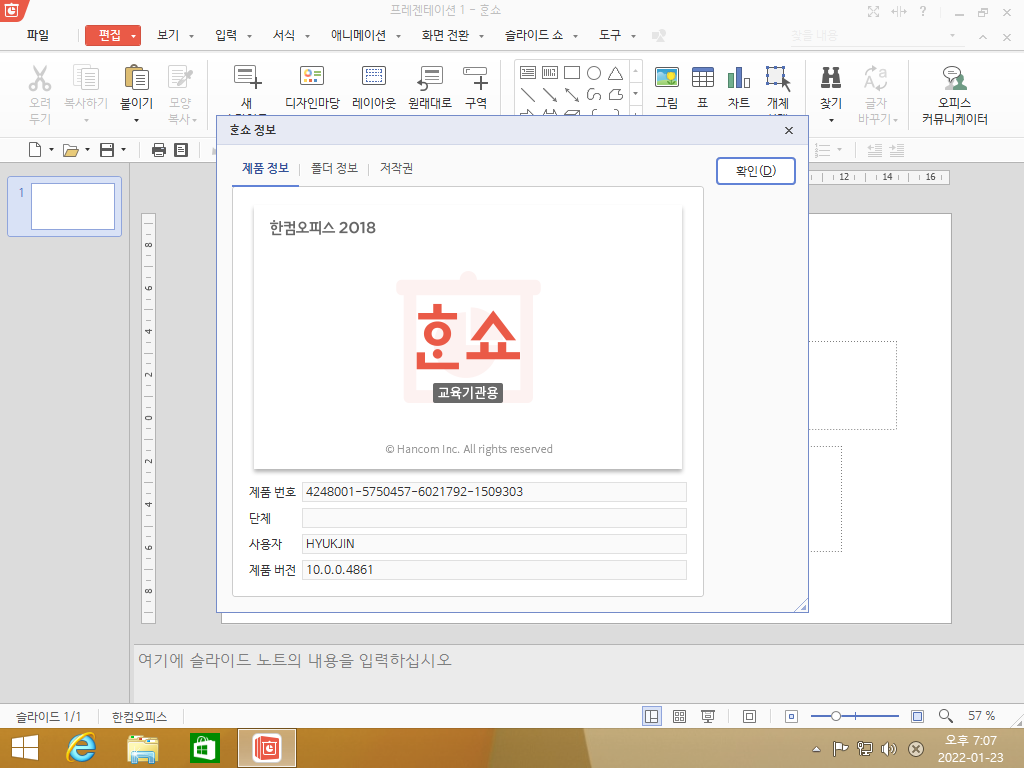Click the Print Preview icon

pyautogui.click(x=182, y=150)
